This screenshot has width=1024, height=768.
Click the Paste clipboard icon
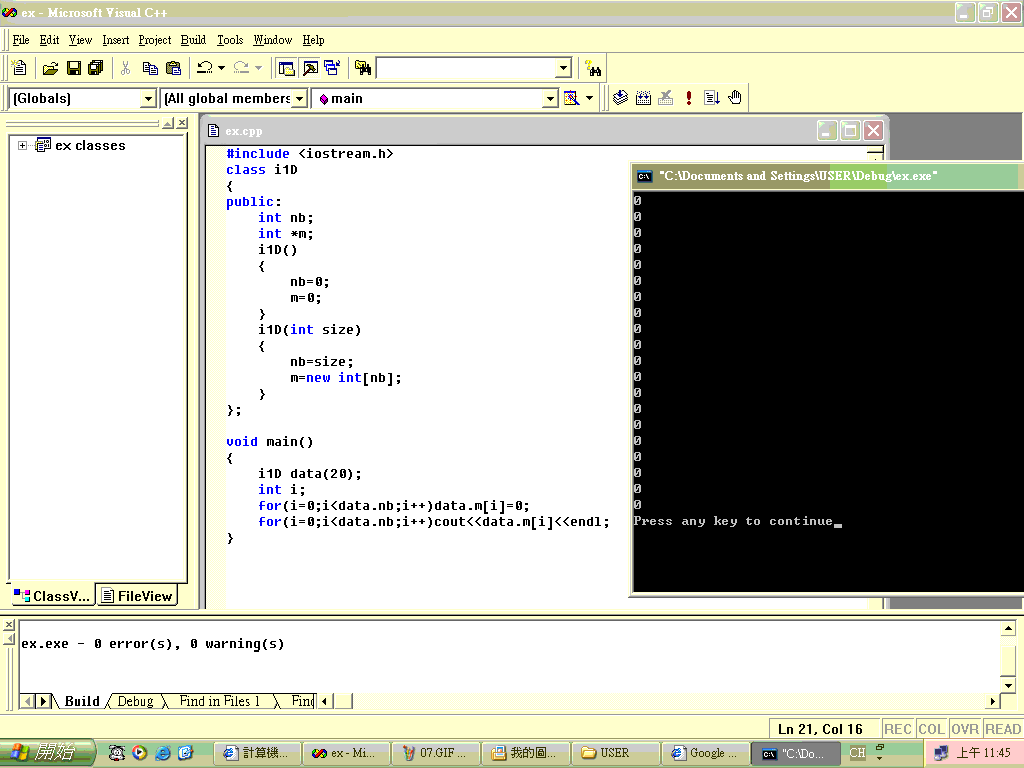pyautogui.click(x=173, y=68)
